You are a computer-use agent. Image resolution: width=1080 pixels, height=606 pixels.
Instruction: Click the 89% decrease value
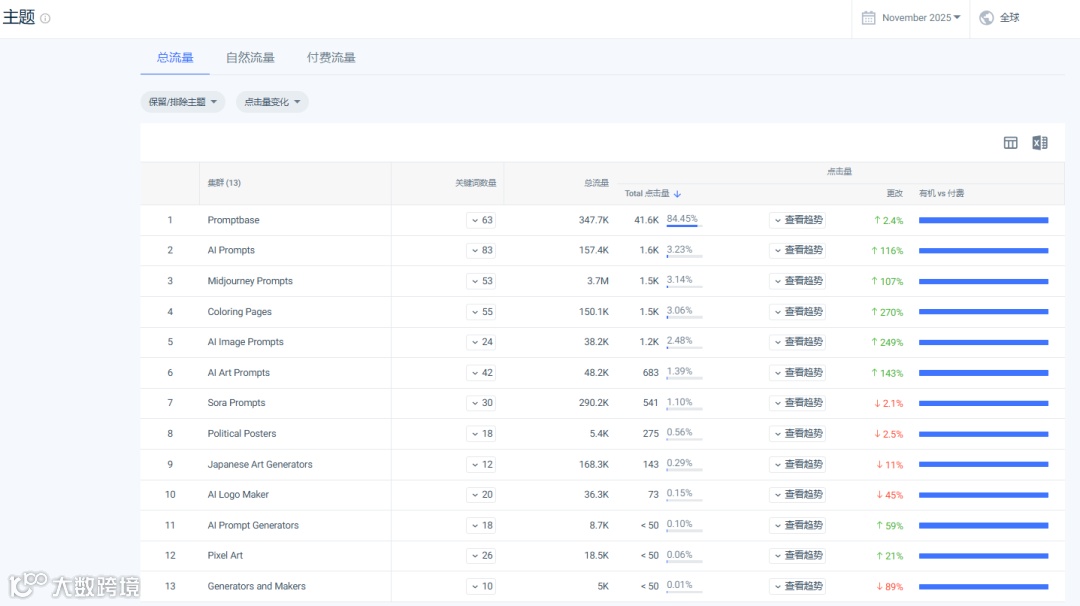point(889,587)
